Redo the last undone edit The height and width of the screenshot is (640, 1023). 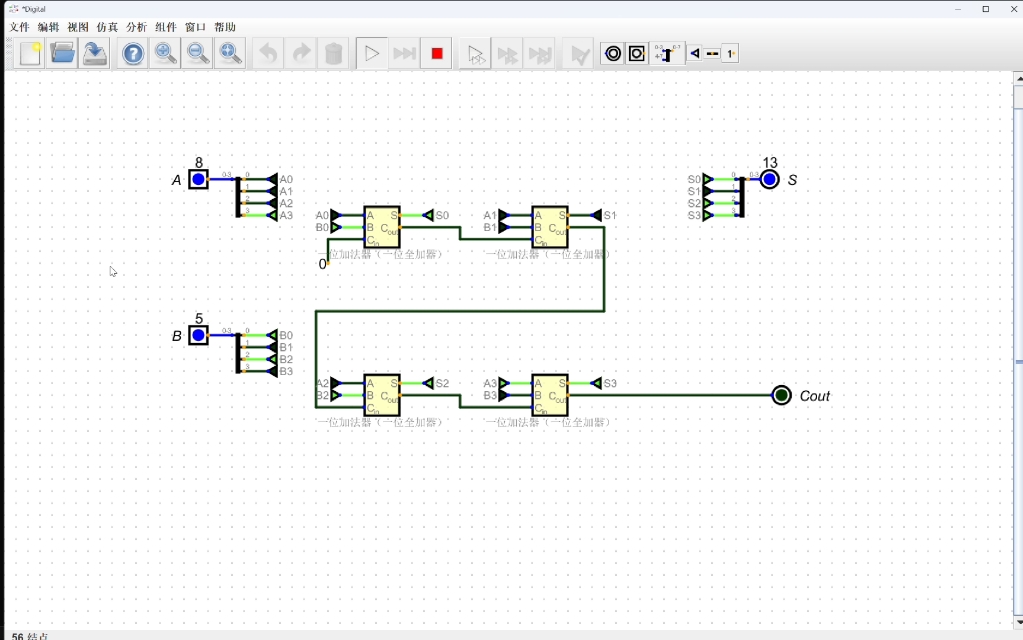pyautogui.click(x=301, y=53)
